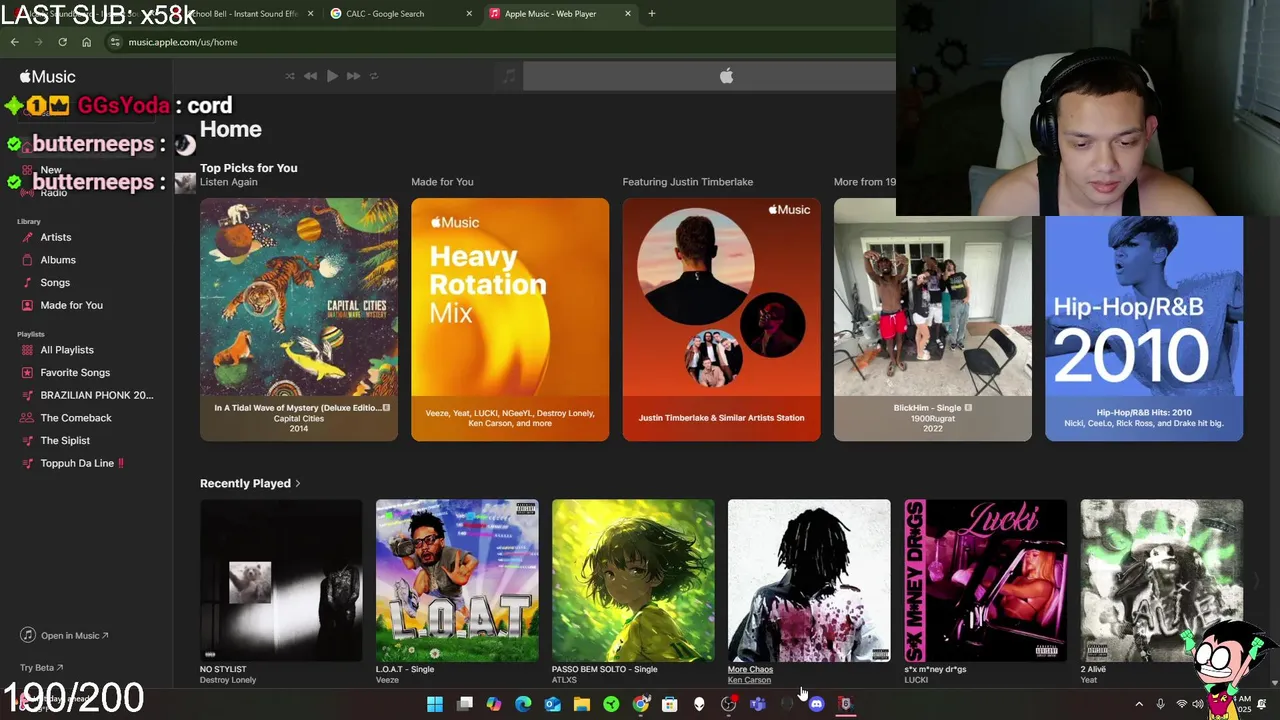This screenshot has width=1280, height=720.
Task: Switch to the School Bell Sound Effect tab
Action: tap(245, 14)
